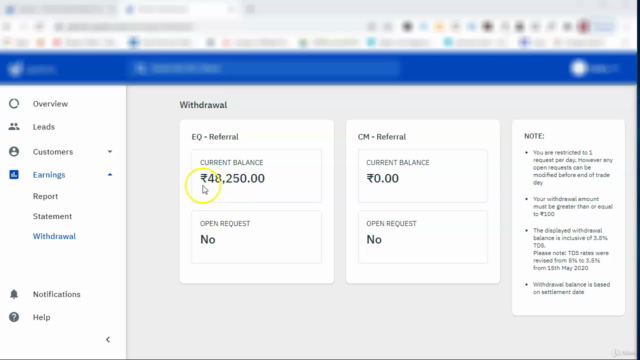Open Leads in sidebar
The image size is (640, 360).
point(44,127)
